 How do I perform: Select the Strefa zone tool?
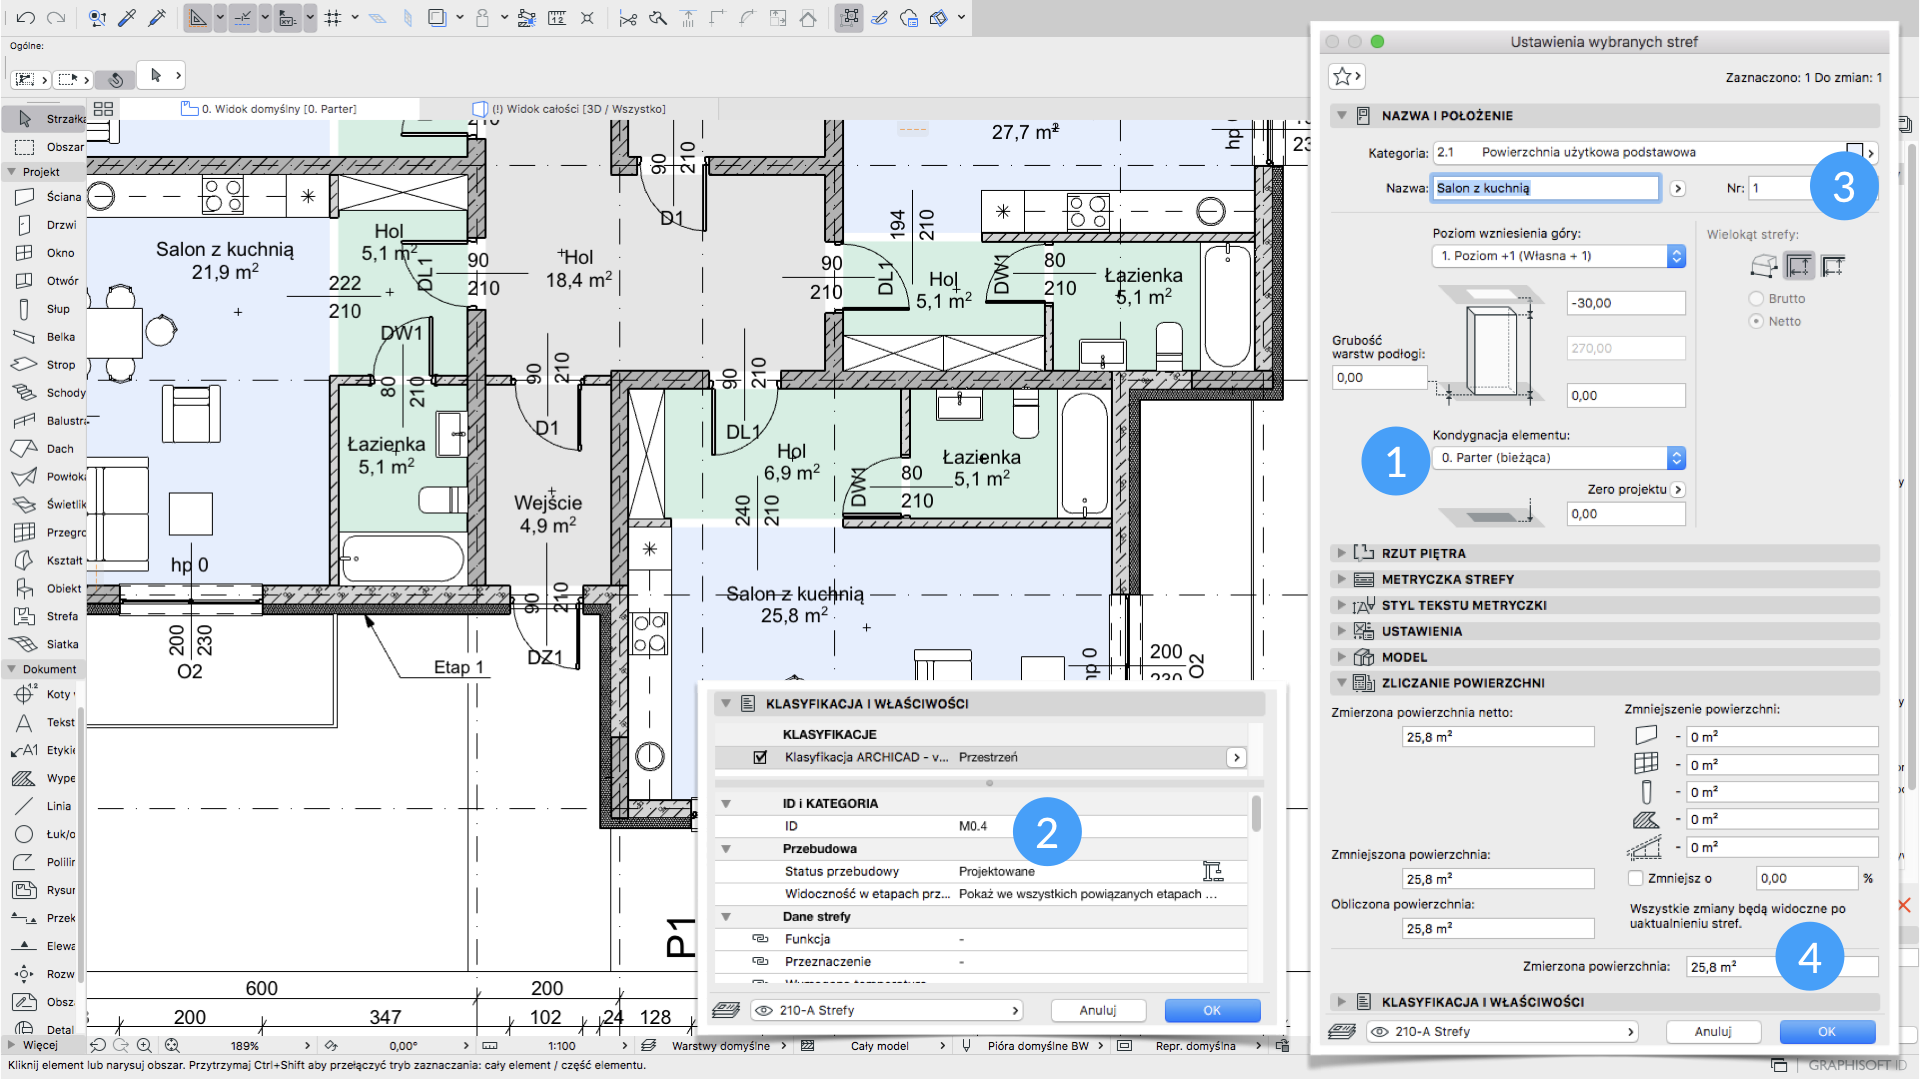click(46, 616)
